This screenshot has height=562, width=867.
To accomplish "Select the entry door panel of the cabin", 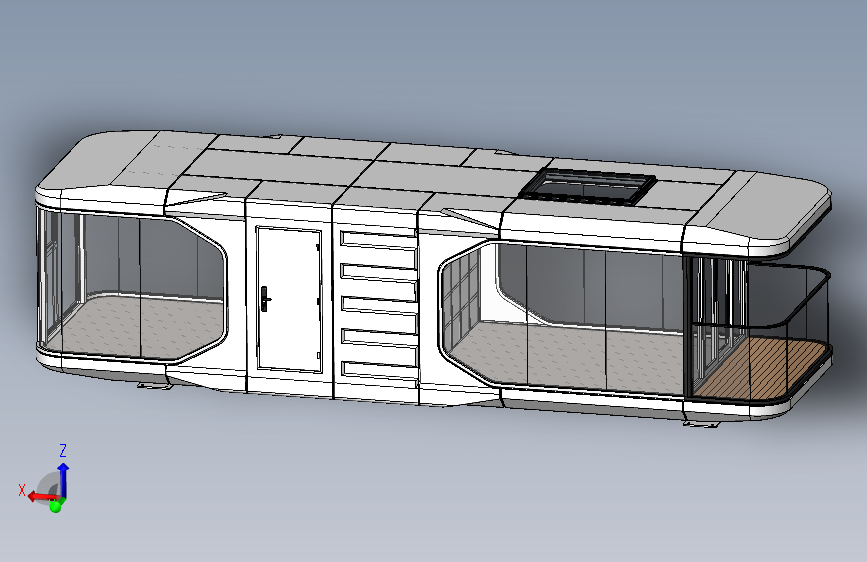I will pos(289,299).
